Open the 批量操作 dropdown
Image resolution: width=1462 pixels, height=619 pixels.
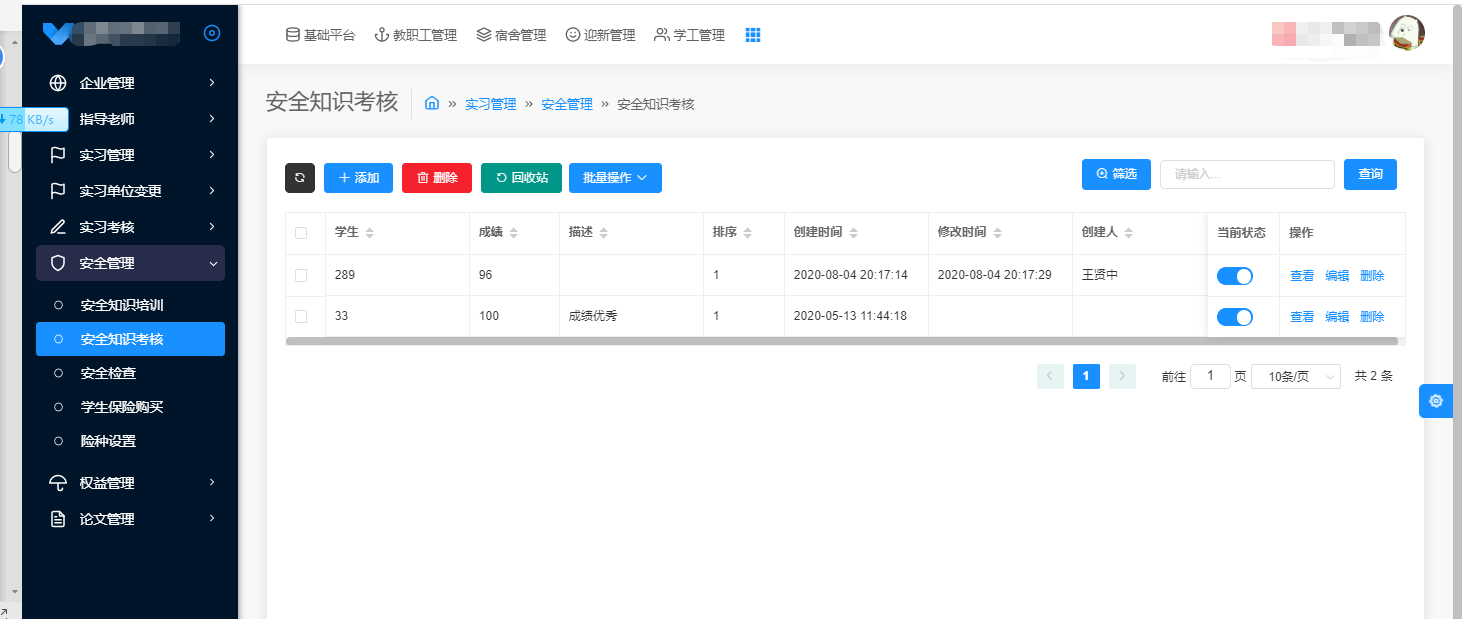tap(615, 177)
